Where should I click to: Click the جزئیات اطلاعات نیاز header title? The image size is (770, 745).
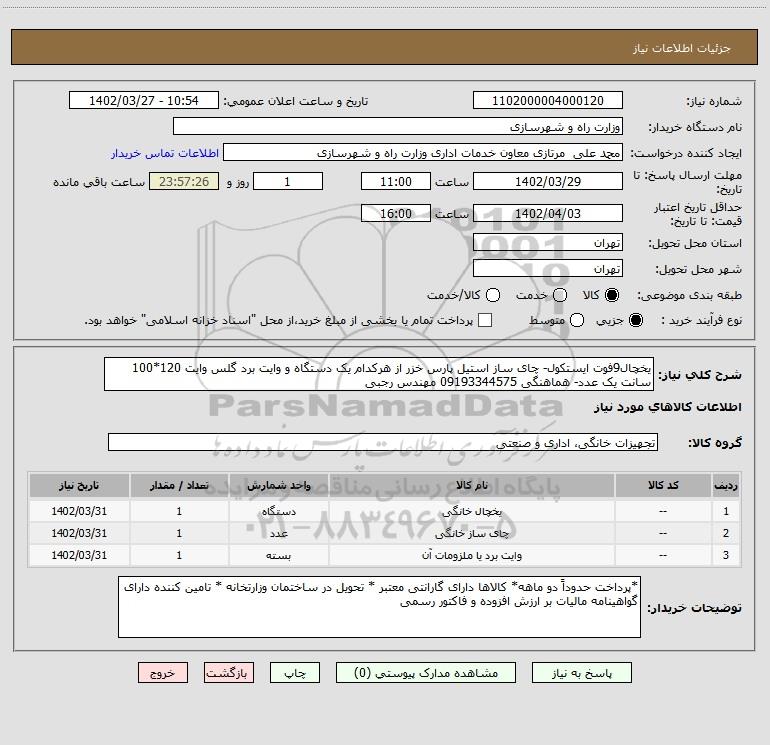[682, 48]
